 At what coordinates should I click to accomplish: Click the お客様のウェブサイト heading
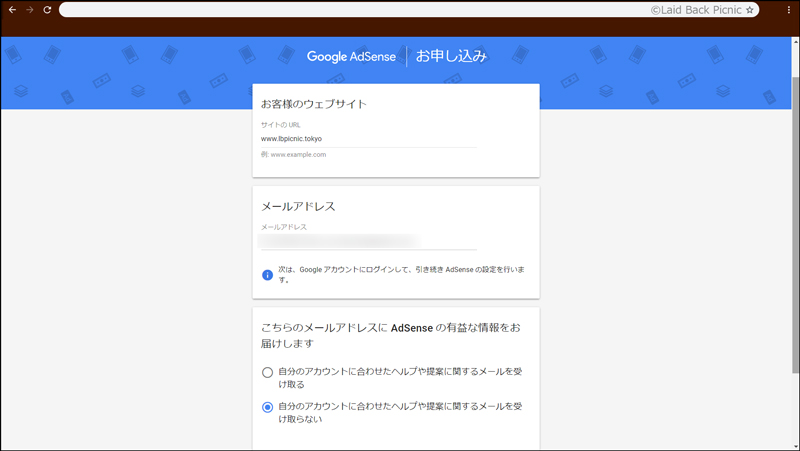(314, 104)
